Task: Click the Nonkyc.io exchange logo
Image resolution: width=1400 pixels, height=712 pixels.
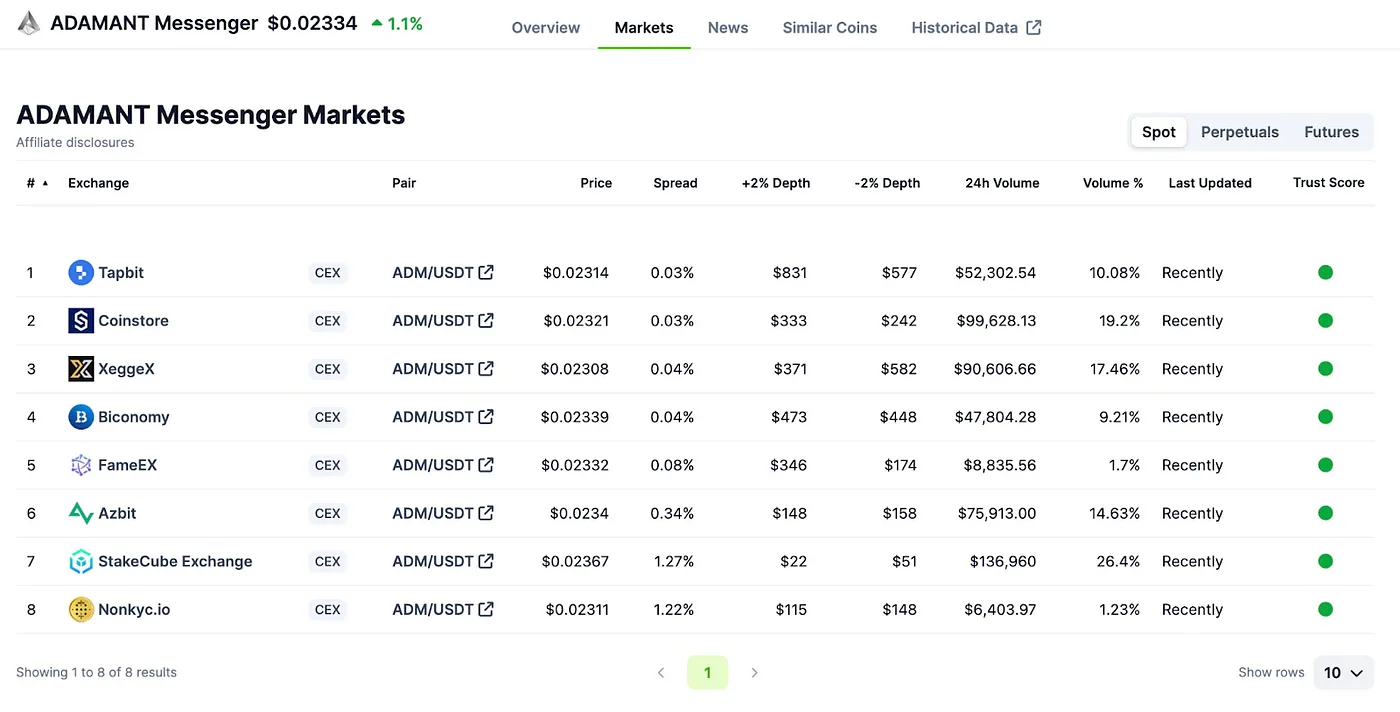Action: click(81, 609)
